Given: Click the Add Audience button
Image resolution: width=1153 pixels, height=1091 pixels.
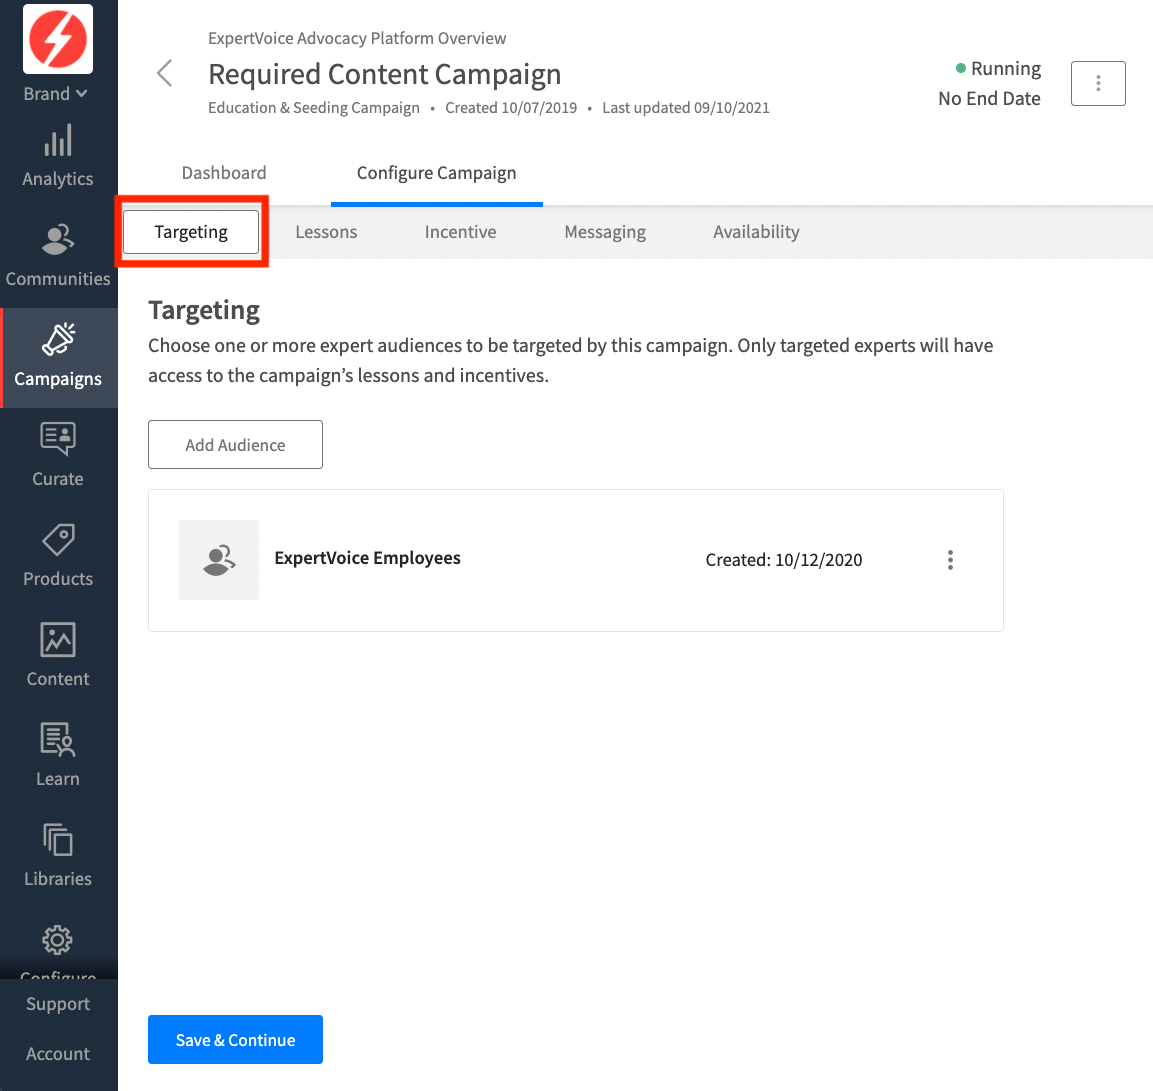Looking at the screenshot, I should point(235,445).
